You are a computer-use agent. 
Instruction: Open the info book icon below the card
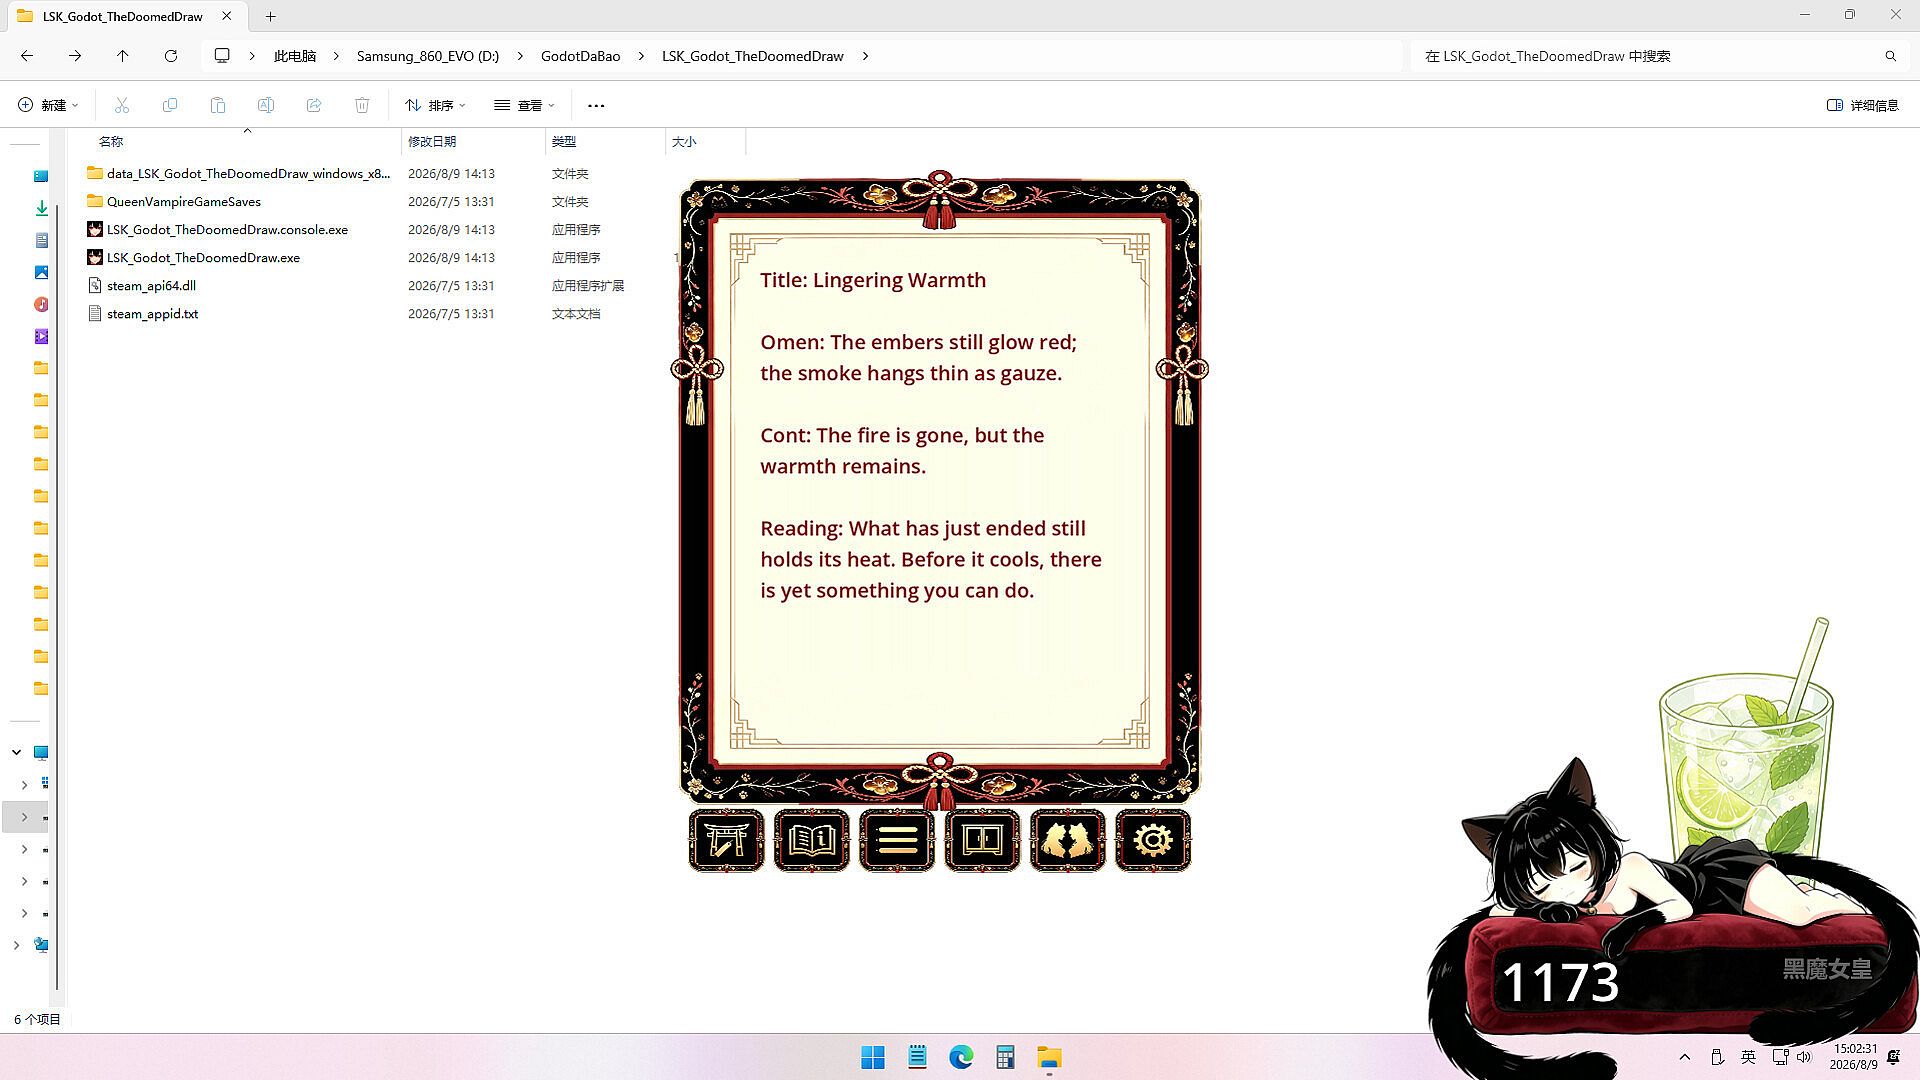pyautogui.click(x=811, y=840)
